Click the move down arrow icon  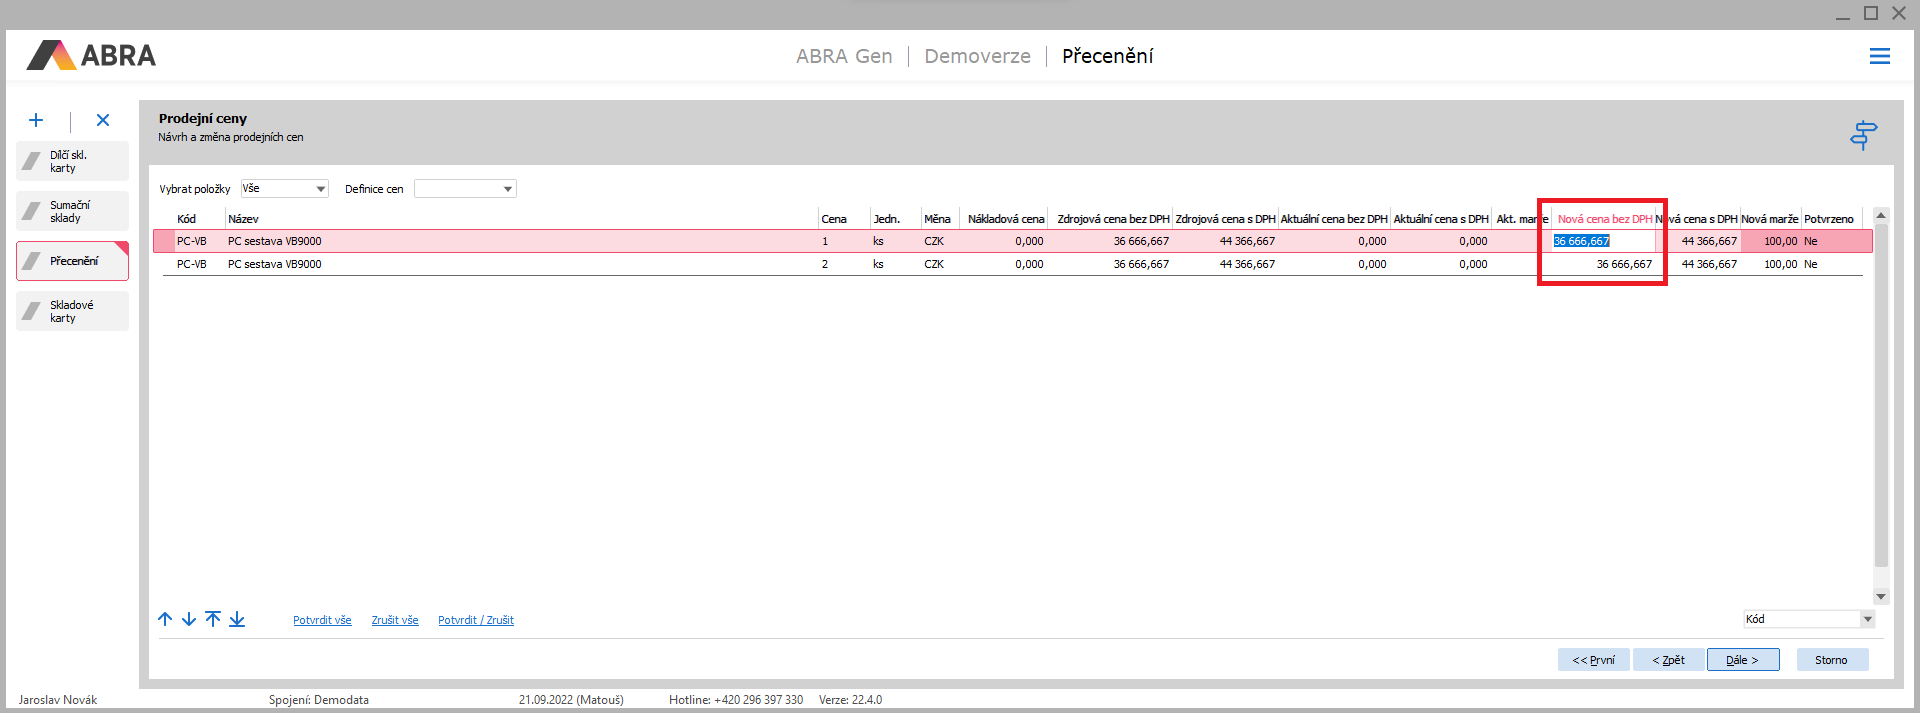(189, 619)
